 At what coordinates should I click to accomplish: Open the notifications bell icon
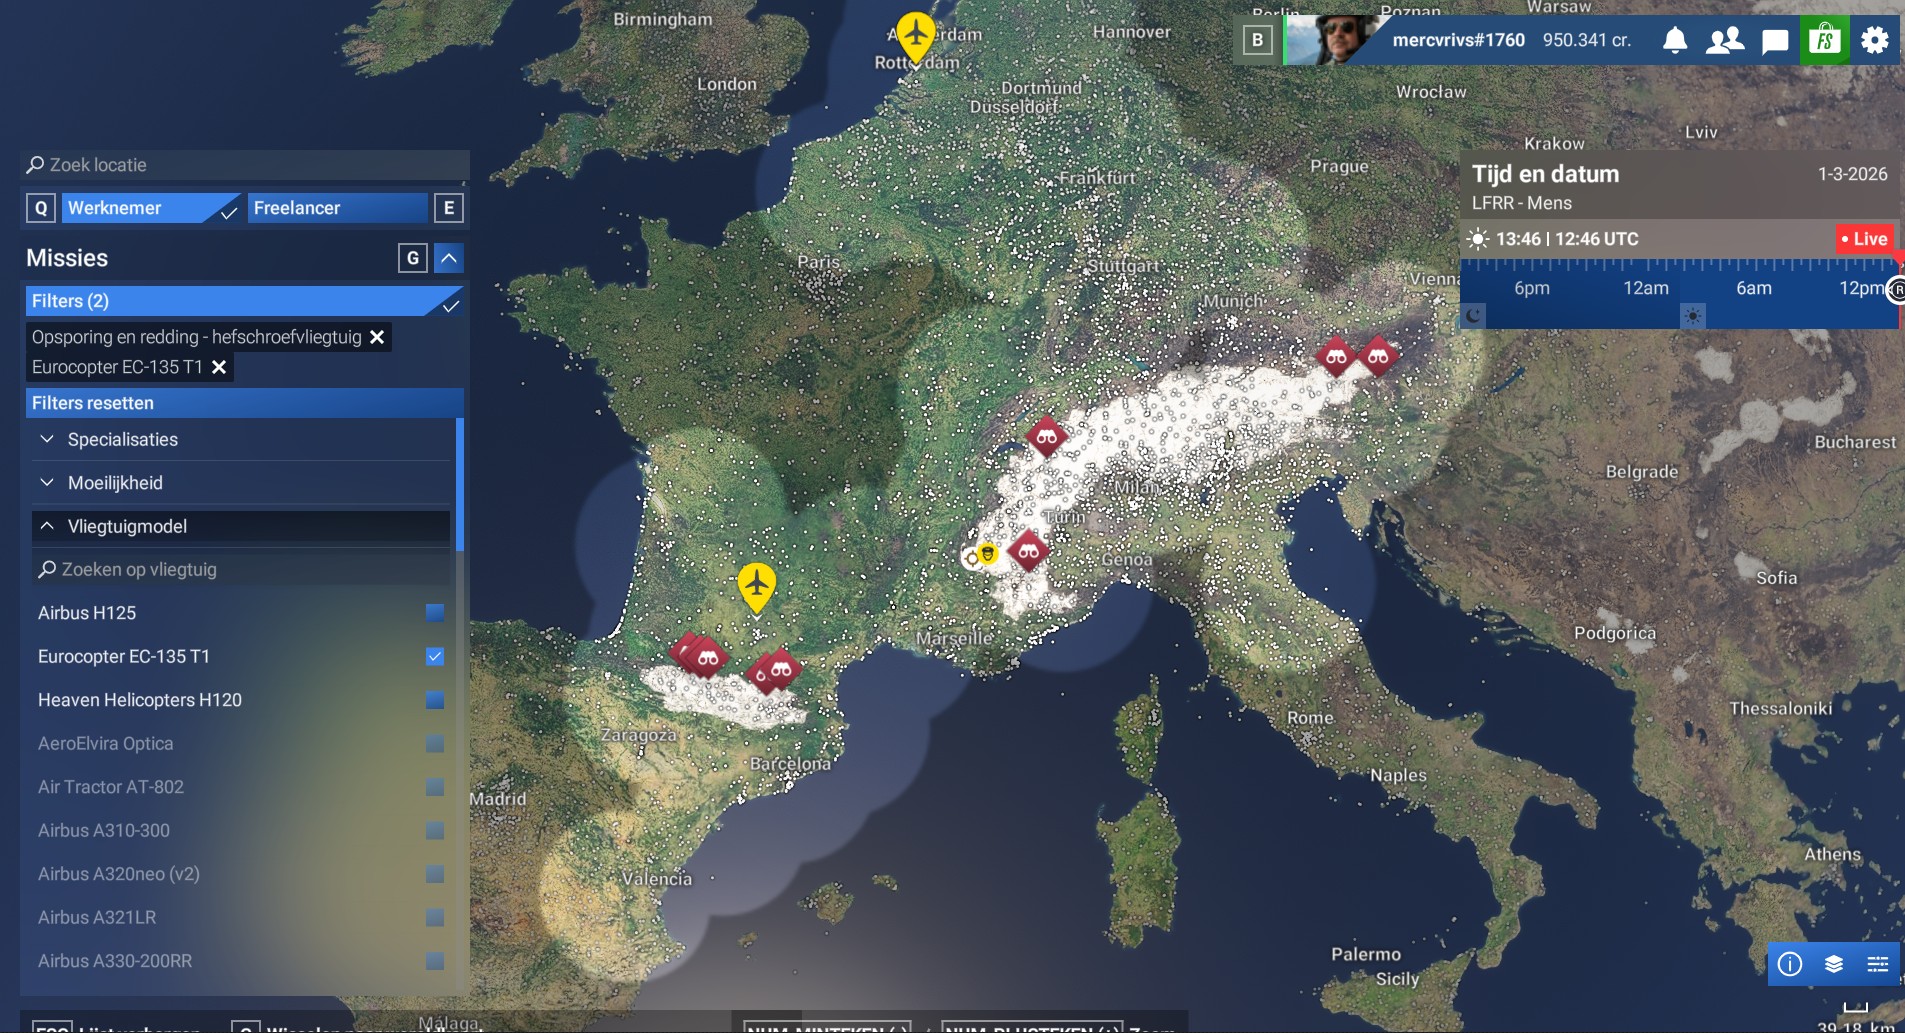pos(1675,40)
